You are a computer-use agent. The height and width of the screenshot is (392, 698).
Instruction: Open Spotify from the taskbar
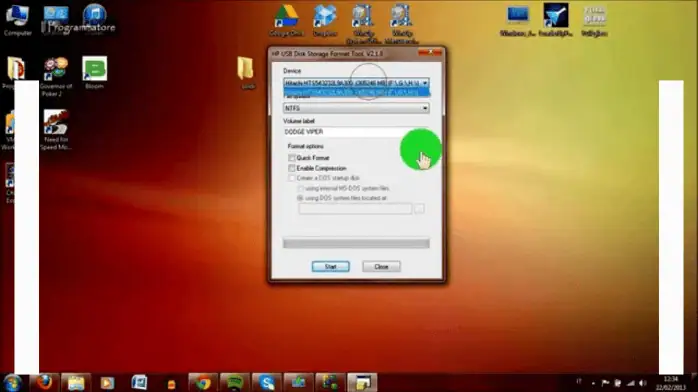[235, 382]
